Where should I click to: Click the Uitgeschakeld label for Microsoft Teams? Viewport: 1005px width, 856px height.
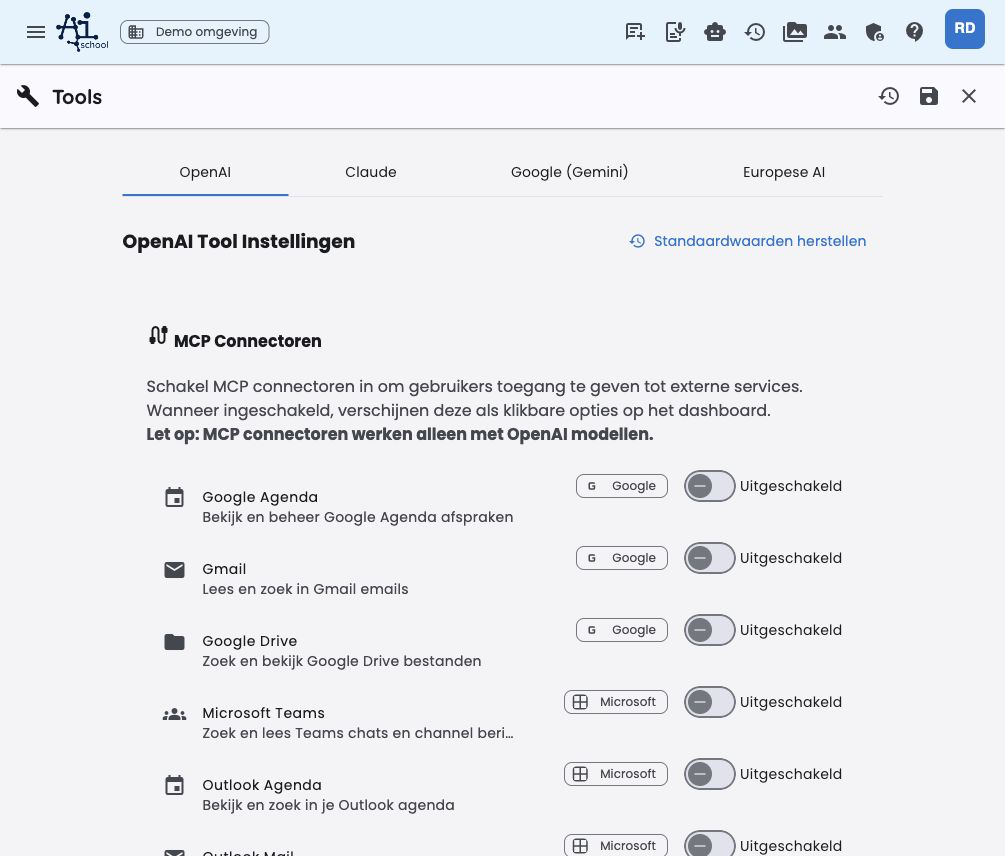[x=791, y=702]
